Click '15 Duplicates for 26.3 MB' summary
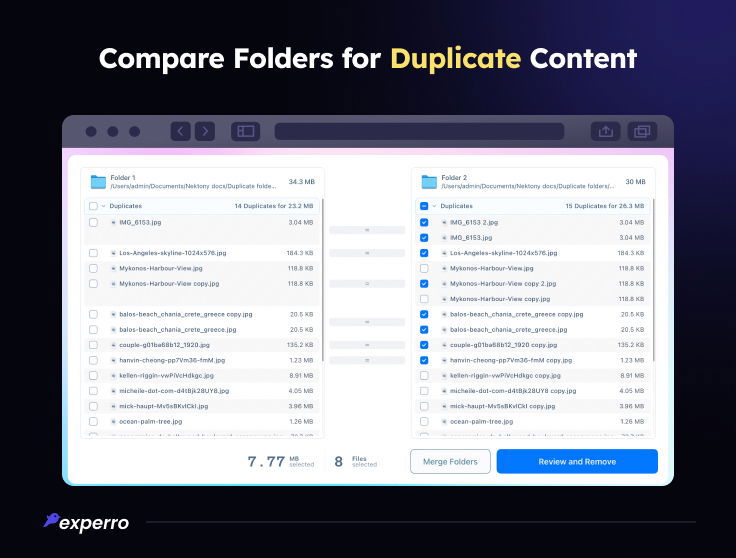 point(605,206)
